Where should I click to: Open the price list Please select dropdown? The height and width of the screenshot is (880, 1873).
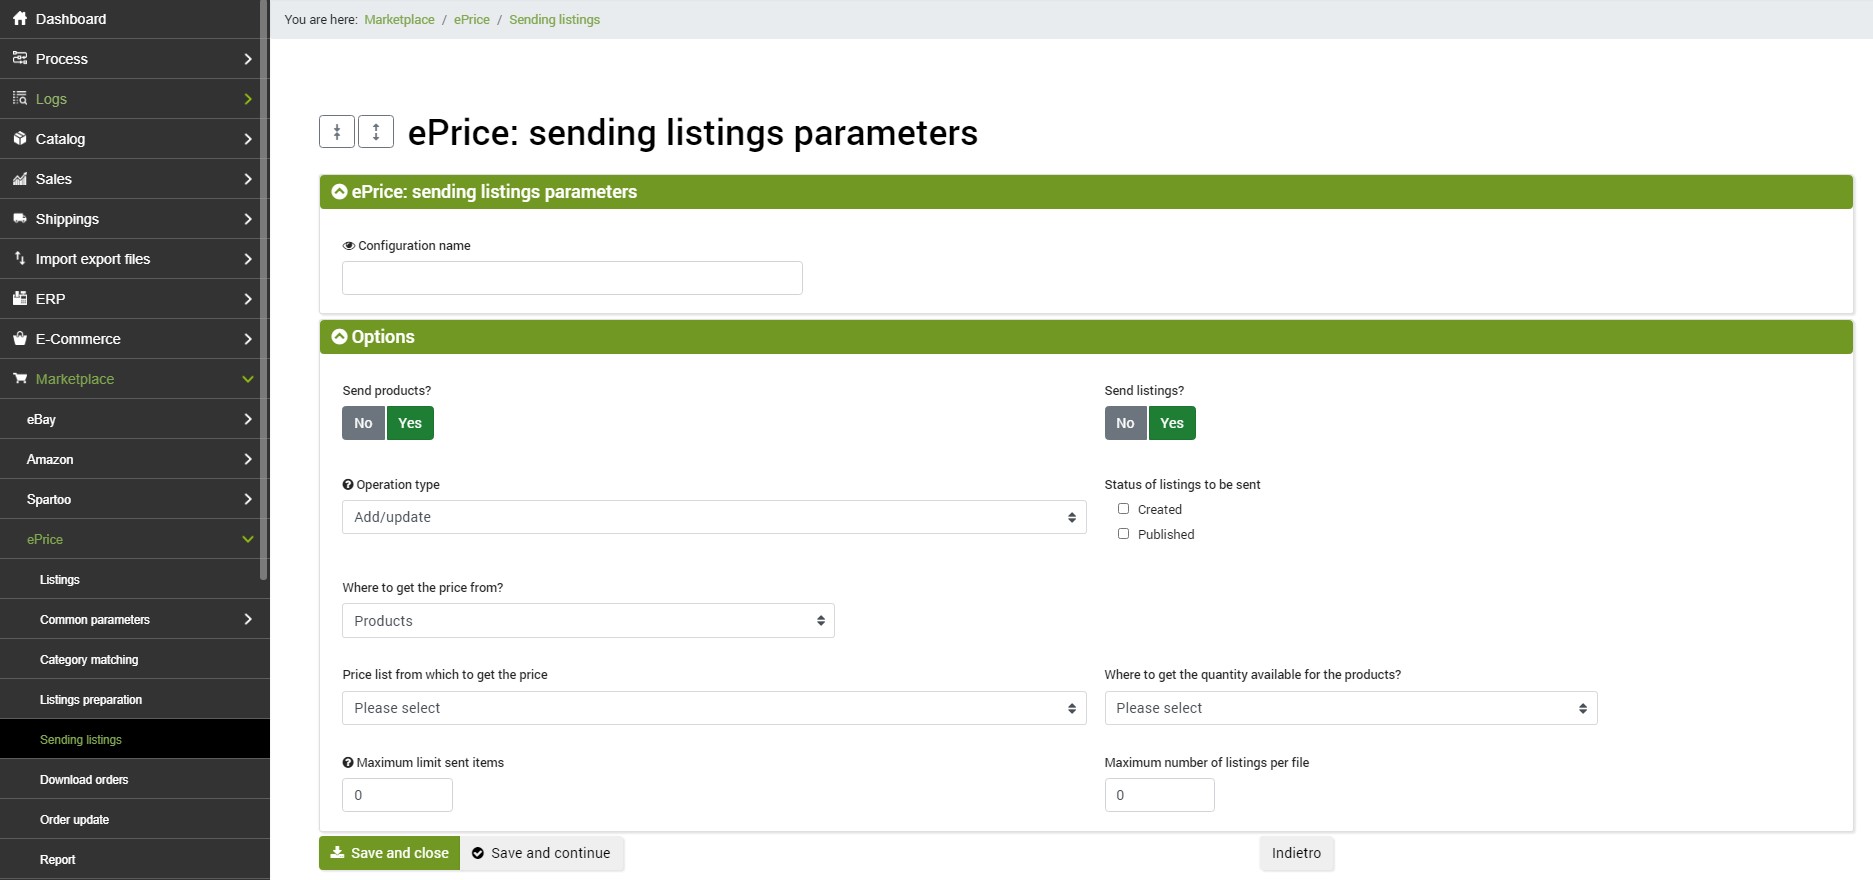[714, 708]
